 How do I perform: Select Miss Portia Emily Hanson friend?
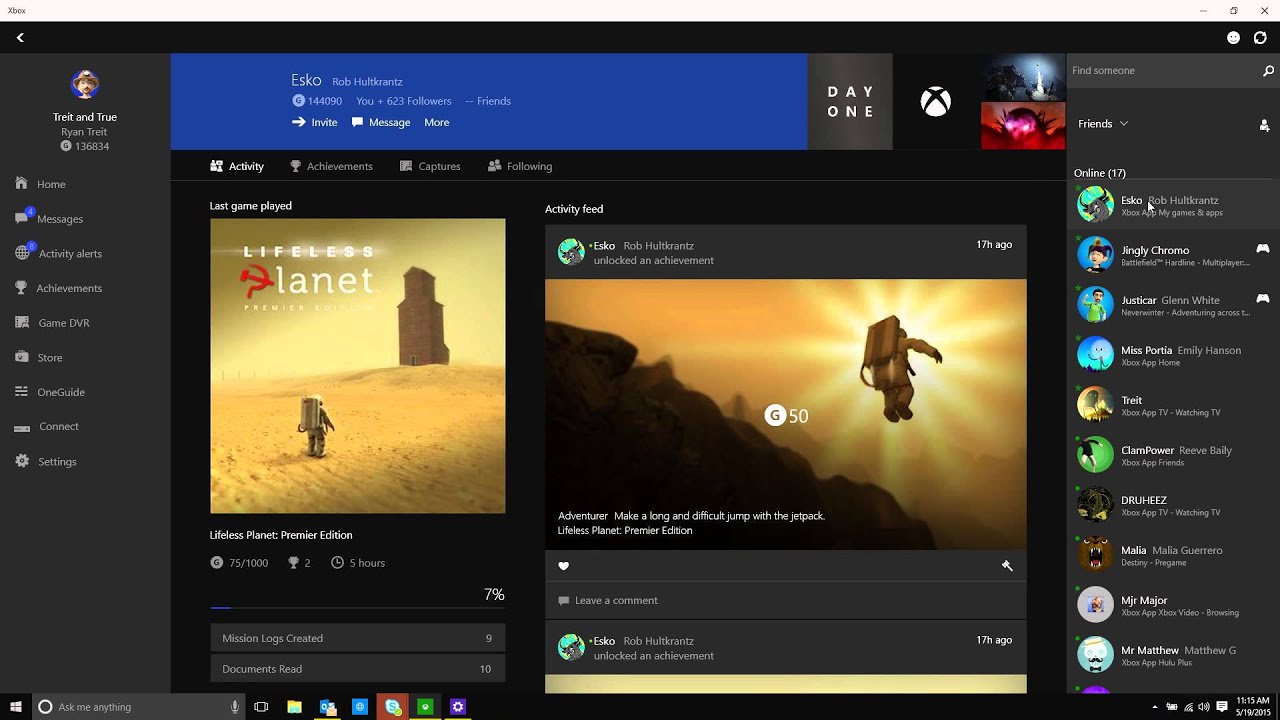pos(1173,355)
